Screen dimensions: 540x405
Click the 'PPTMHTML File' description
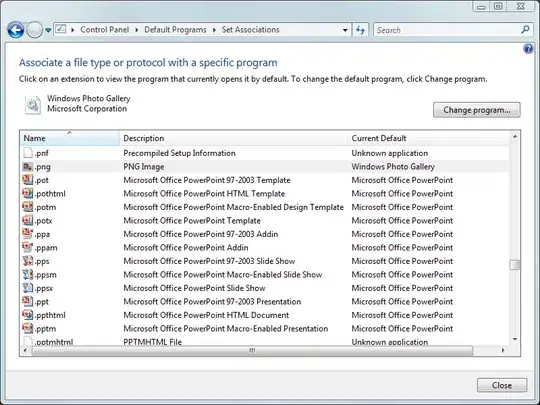153,342
